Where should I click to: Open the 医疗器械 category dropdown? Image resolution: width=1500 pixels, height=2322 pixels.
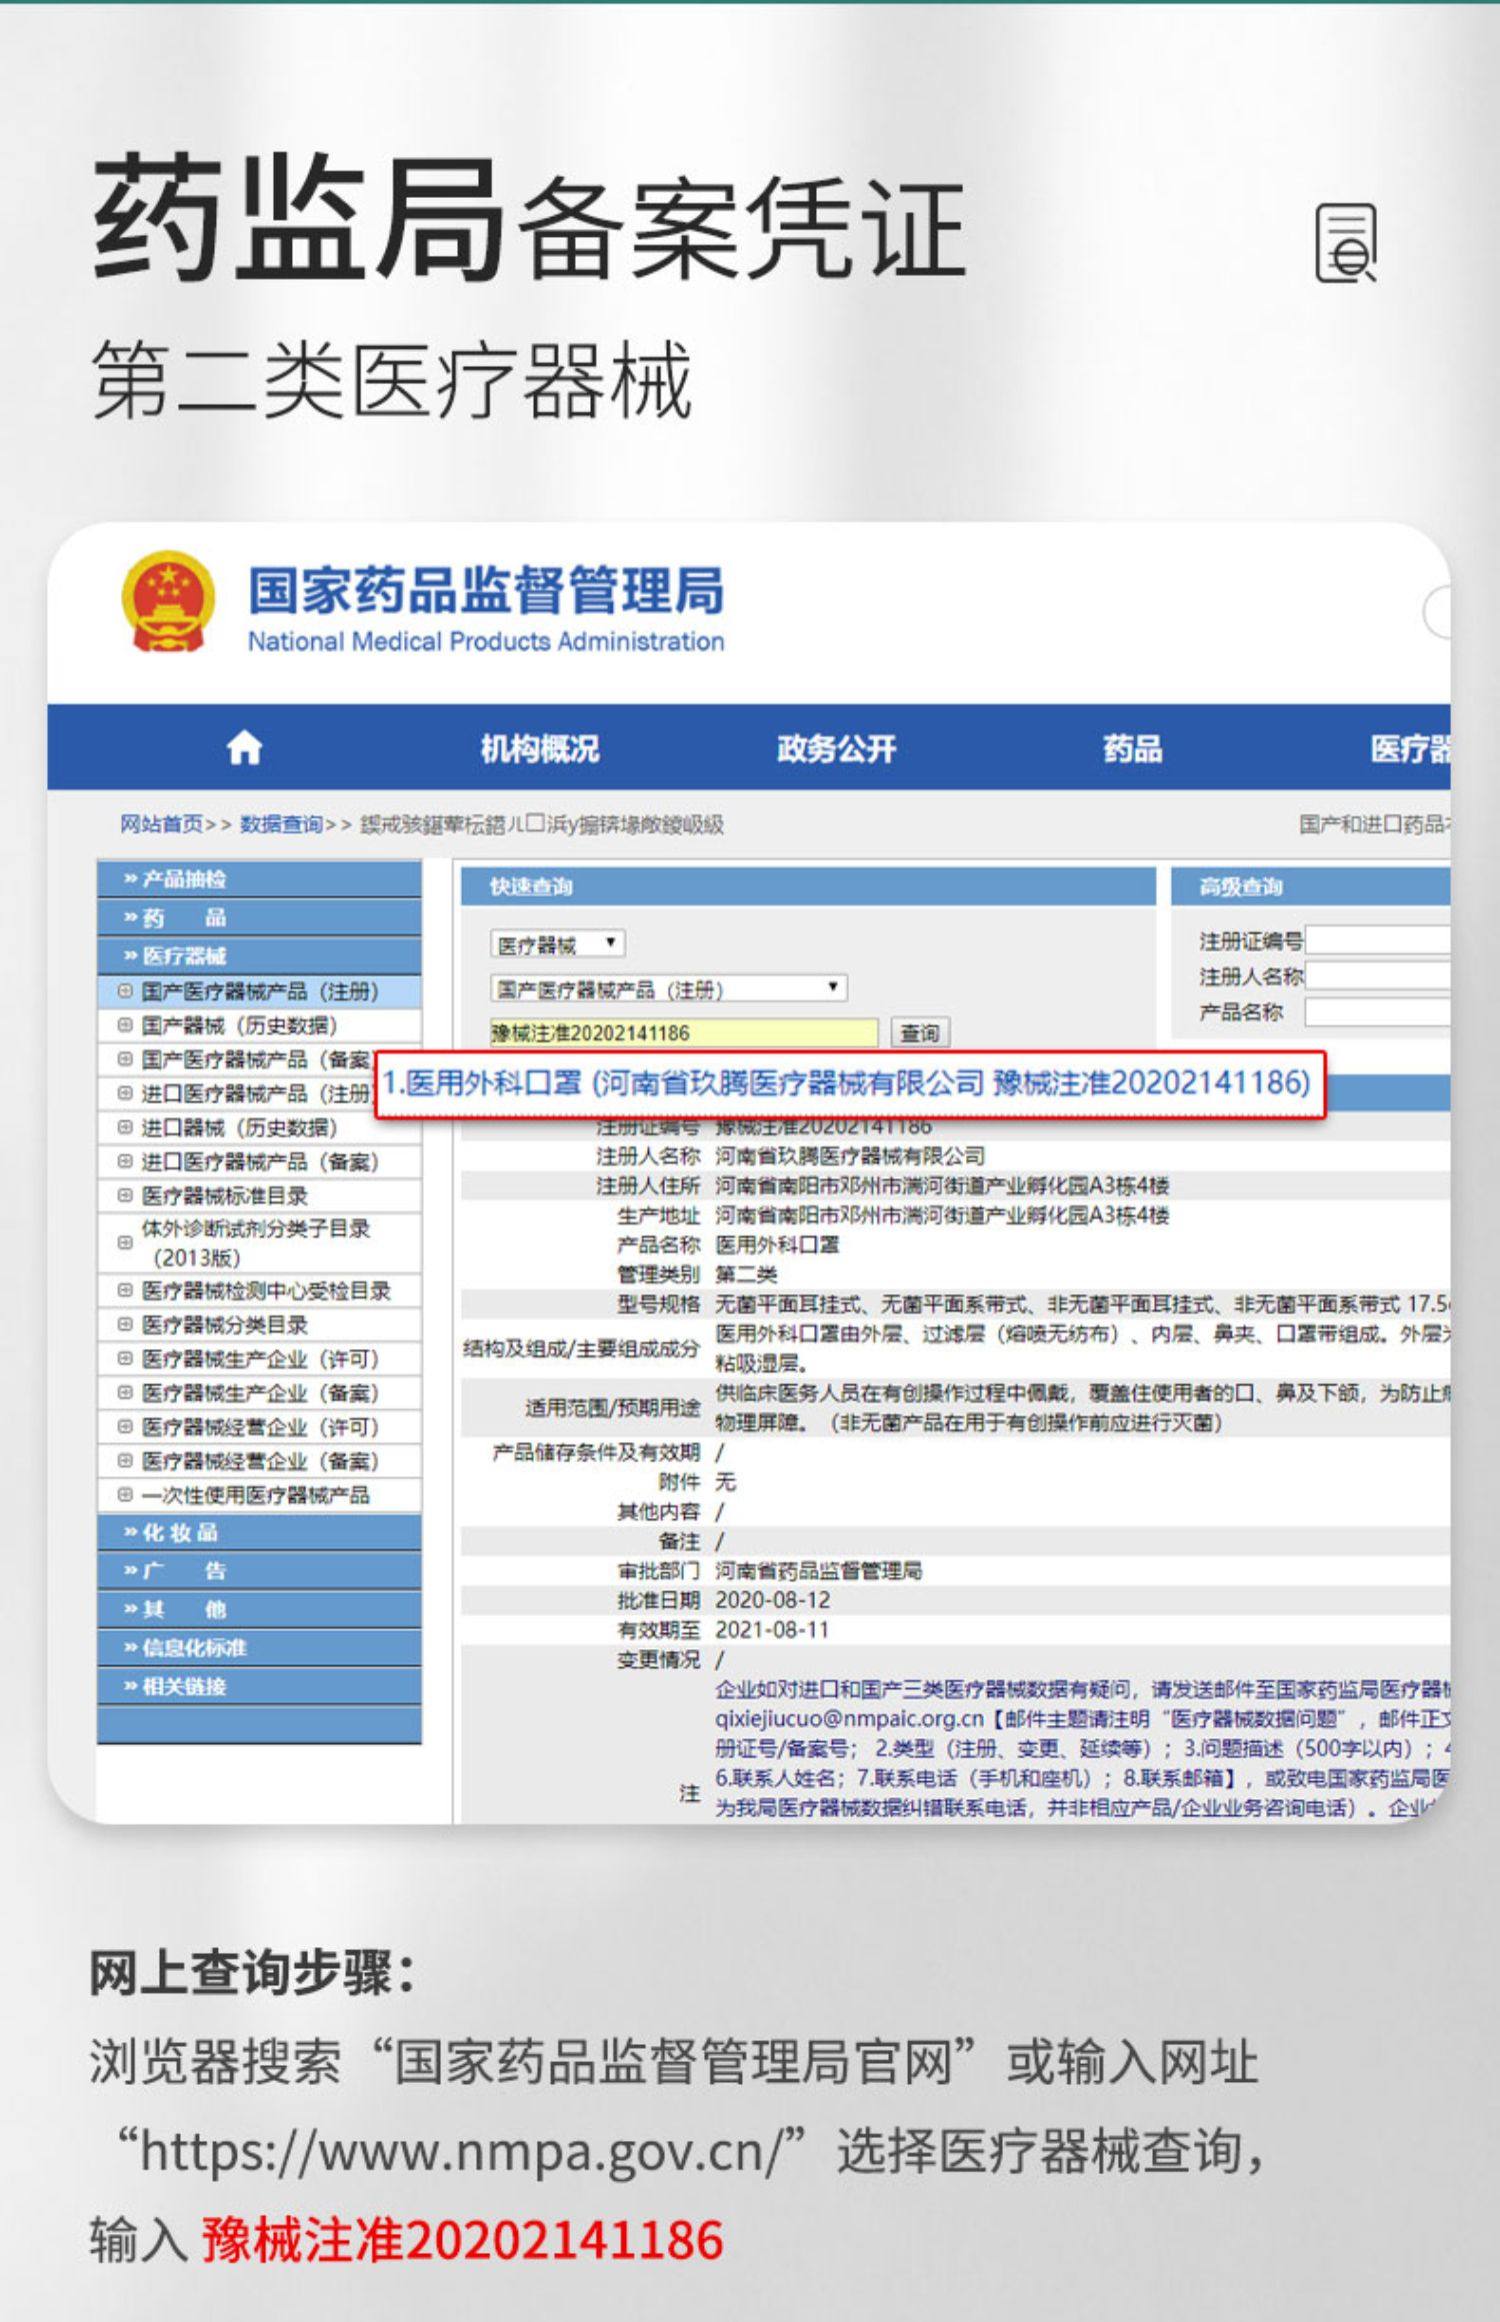click(x=557, y=944)
